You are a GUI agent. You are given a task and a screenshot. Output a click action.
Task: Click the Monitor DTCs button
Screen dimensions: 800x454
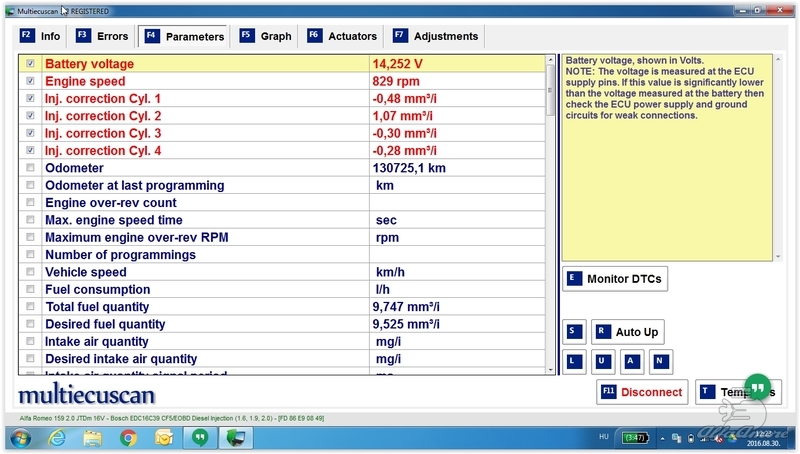[615, 279]
